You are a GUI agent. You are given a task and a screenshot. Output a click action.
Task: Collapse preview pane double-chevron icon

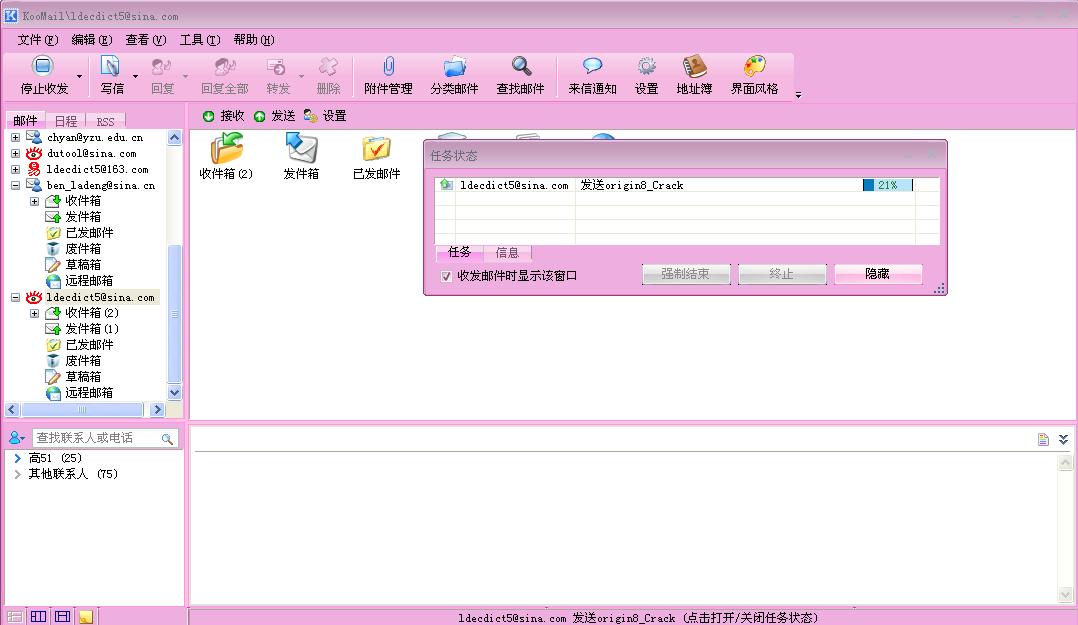click(1064, 439)
